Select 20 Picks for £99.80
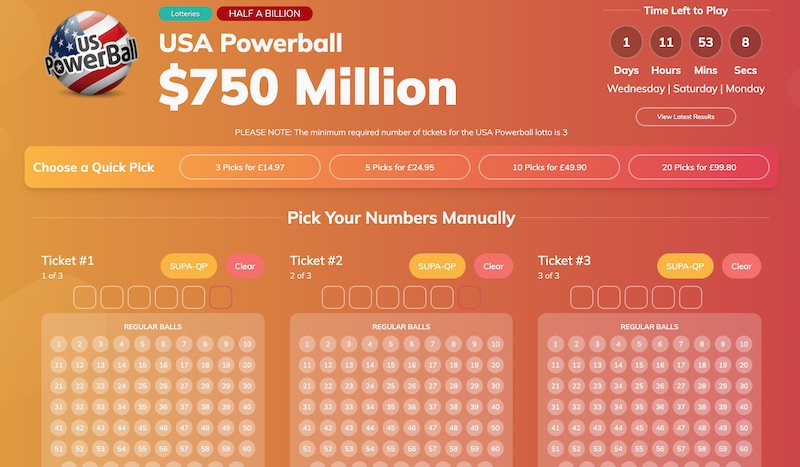 click(x=700, y=167)
